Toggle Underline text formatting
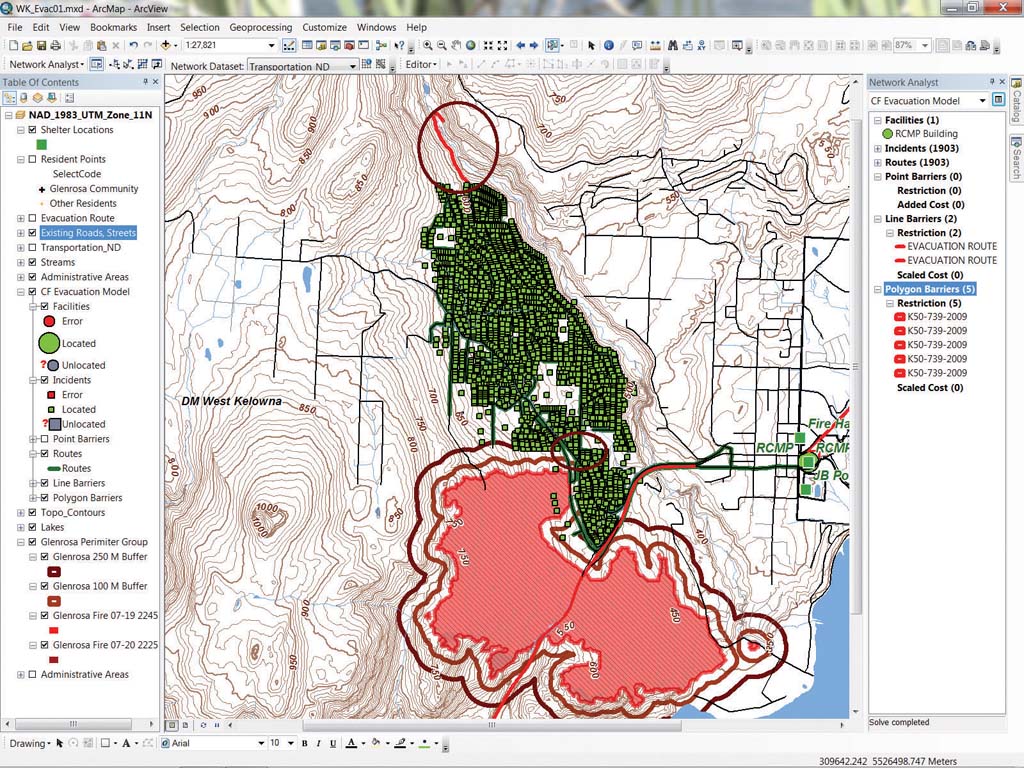This screenshot has height=768, width=1024. [x=333, y=743]
